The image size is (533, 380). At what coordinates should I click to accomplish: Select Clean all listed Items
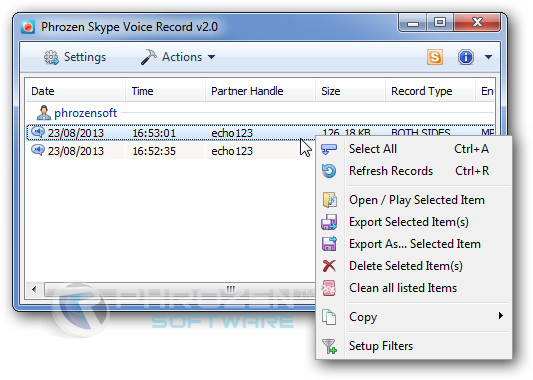point(414,288)
